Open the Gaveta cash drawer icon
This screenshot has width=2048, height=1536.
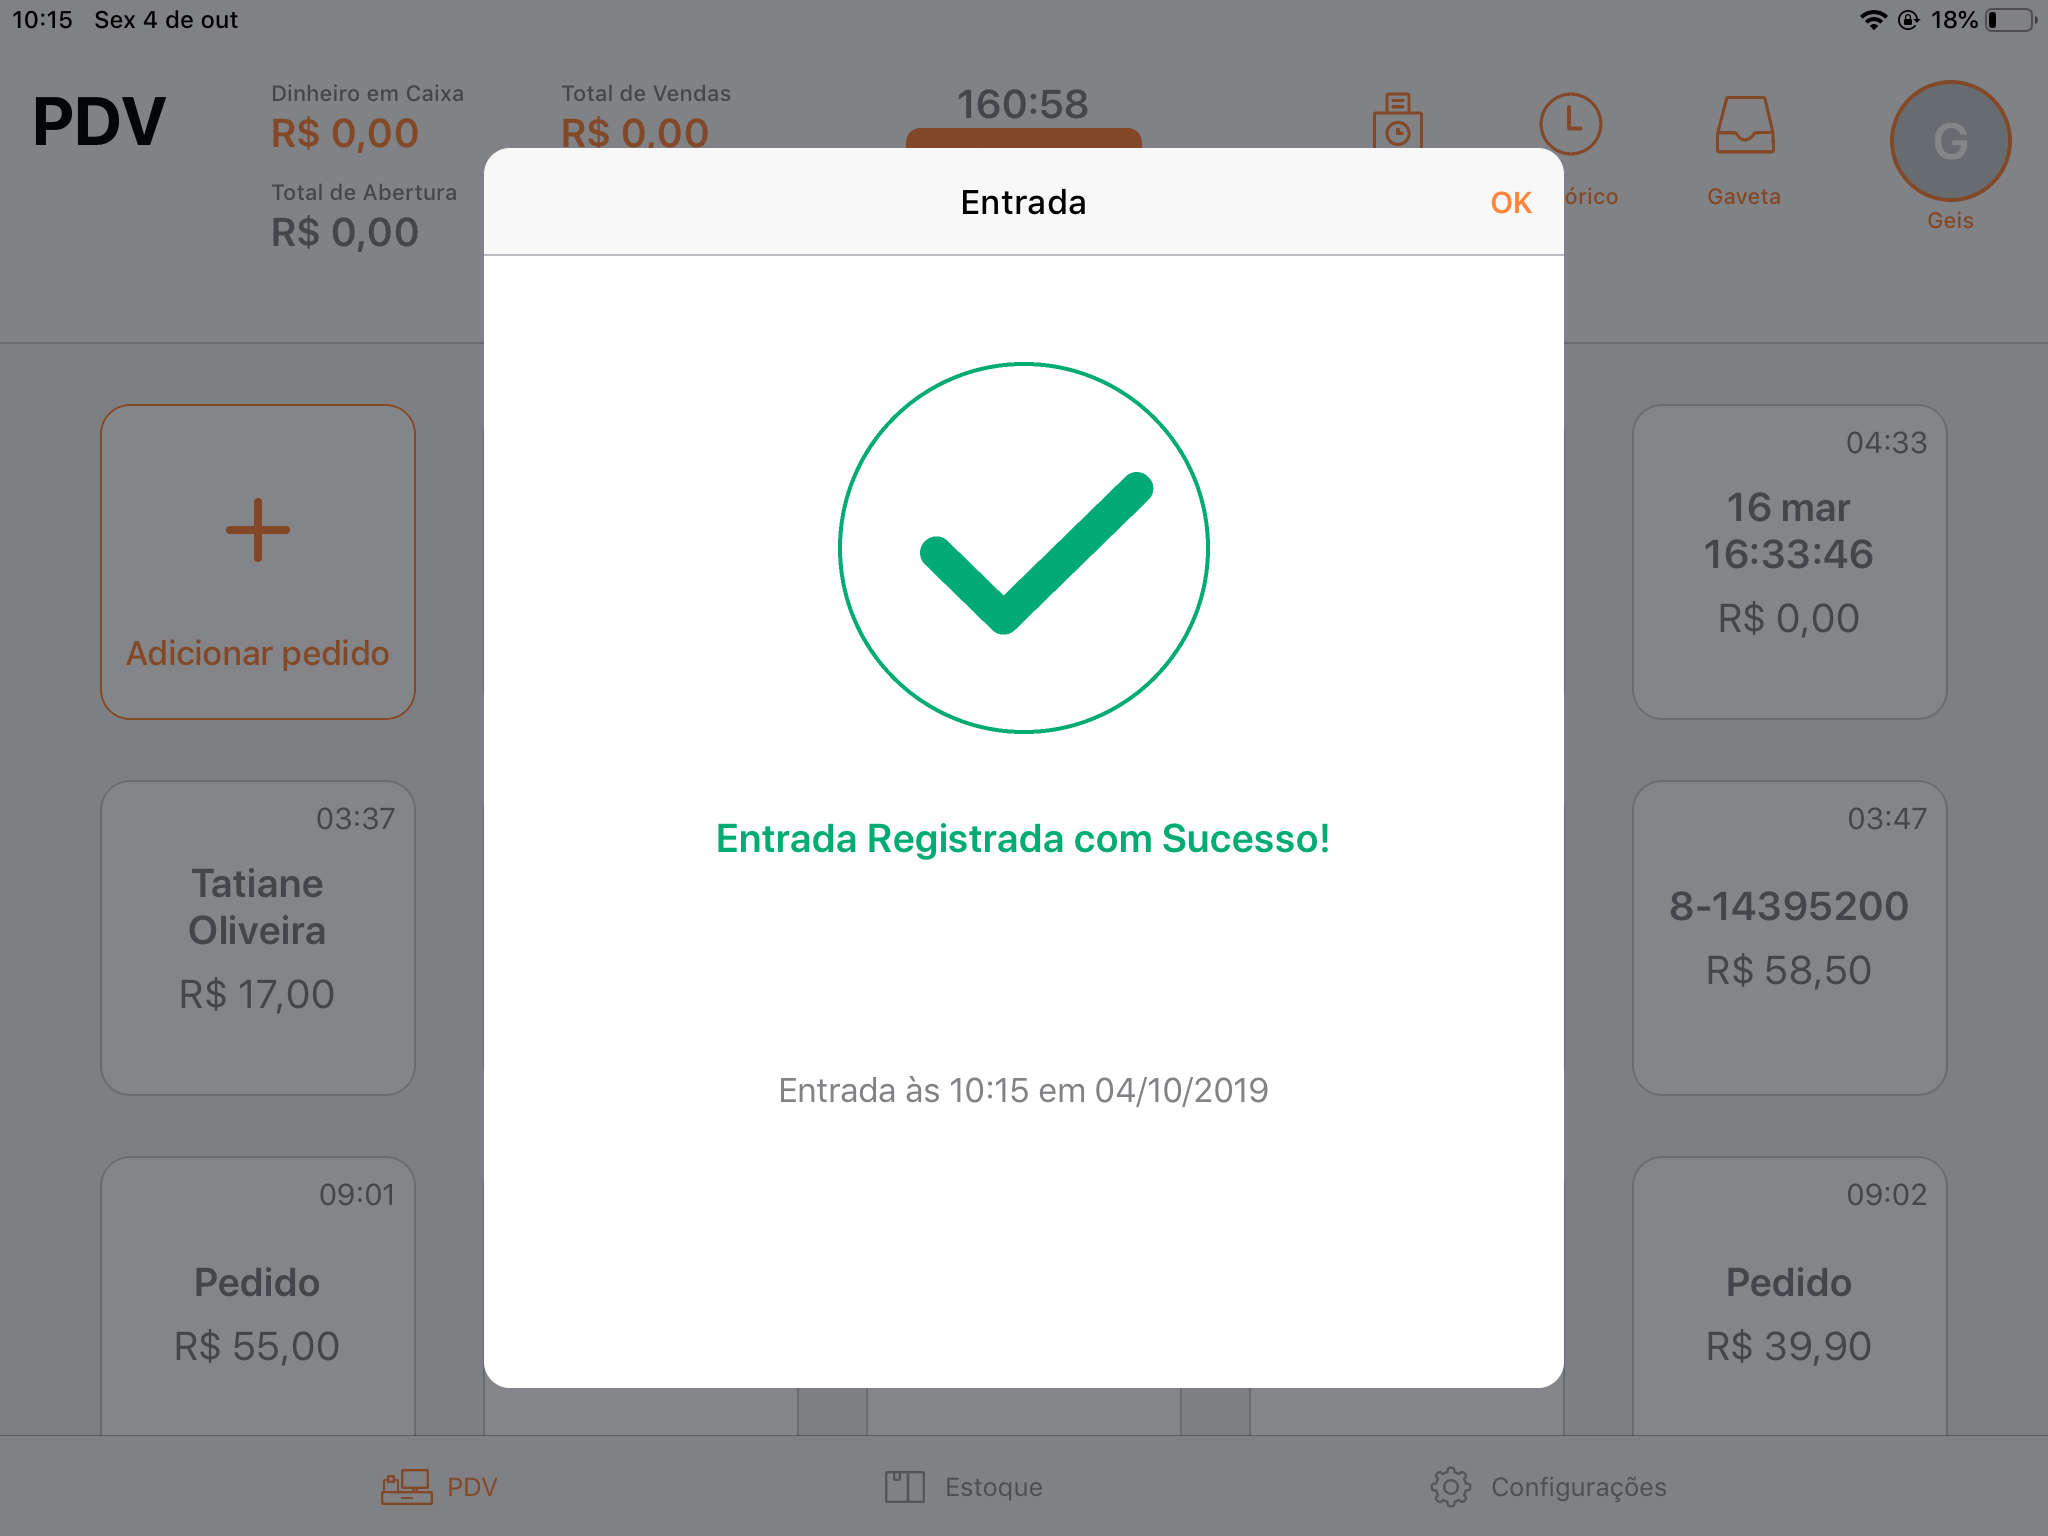[1744, 126]
